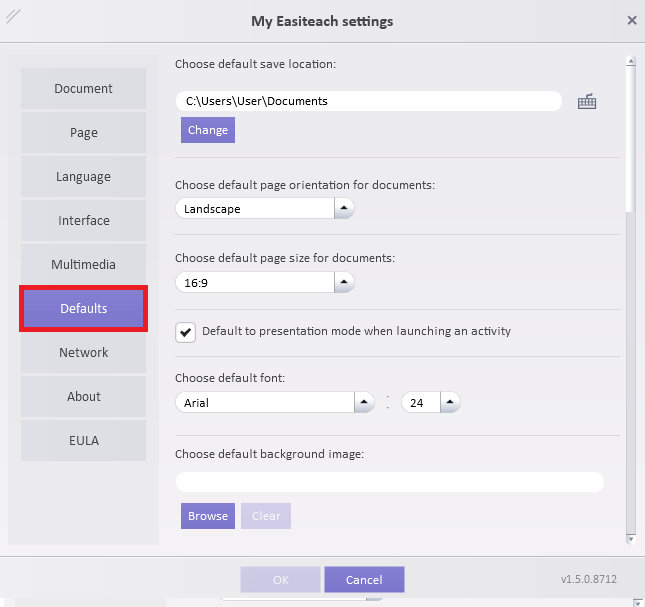
Task: Go to the Interface settings tab
Action: point(84,221)
